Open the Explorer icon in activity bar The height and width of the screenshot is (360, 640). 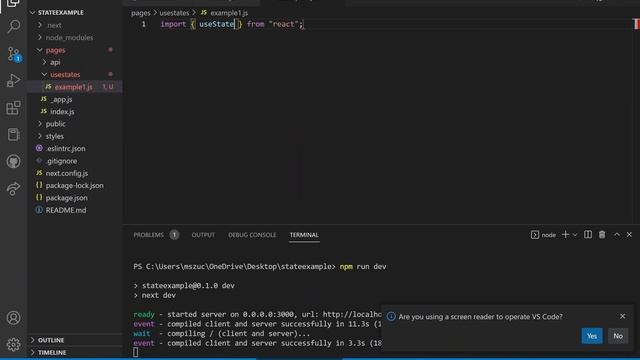pos(13,4)
